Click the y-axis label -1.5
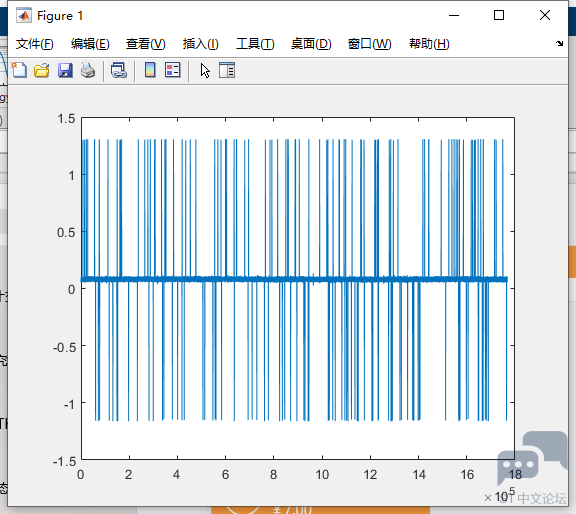 pyautogui.click(x=65, y=461)
